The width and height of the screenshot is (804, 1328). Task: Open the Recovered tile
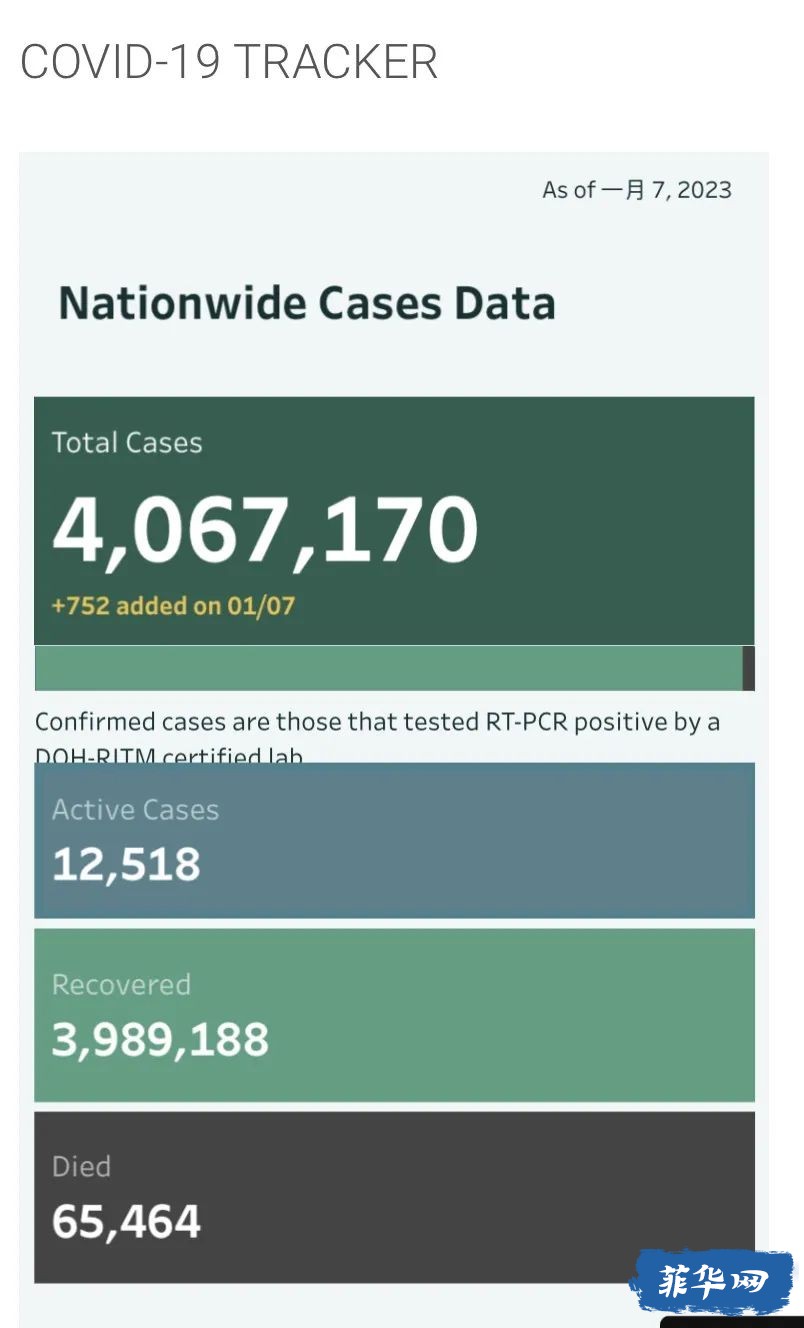394,1015
